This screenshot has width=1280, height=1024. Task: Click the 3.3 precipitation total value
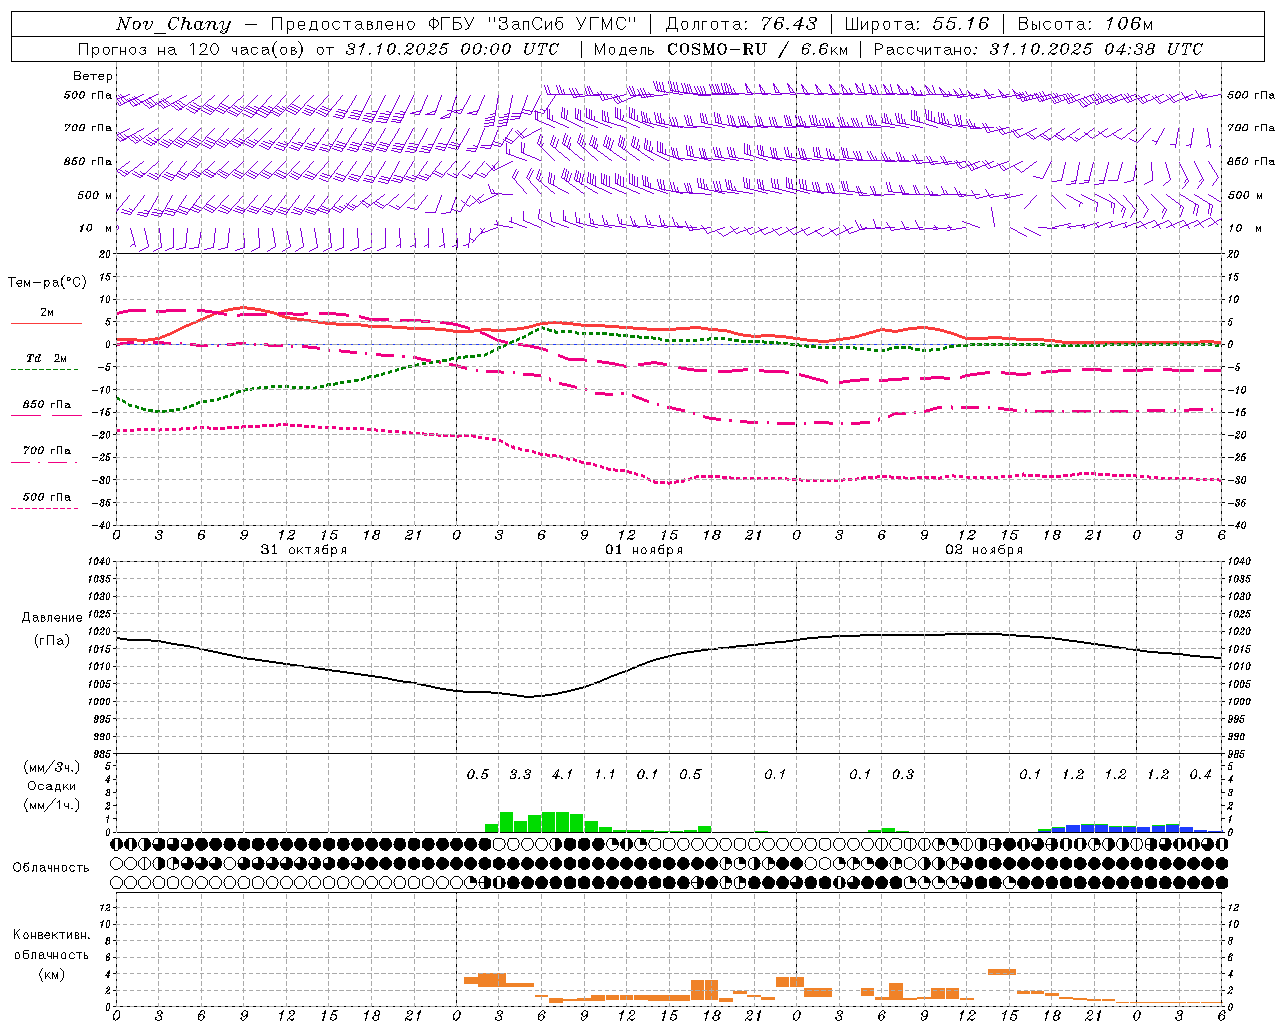(520, 775)
